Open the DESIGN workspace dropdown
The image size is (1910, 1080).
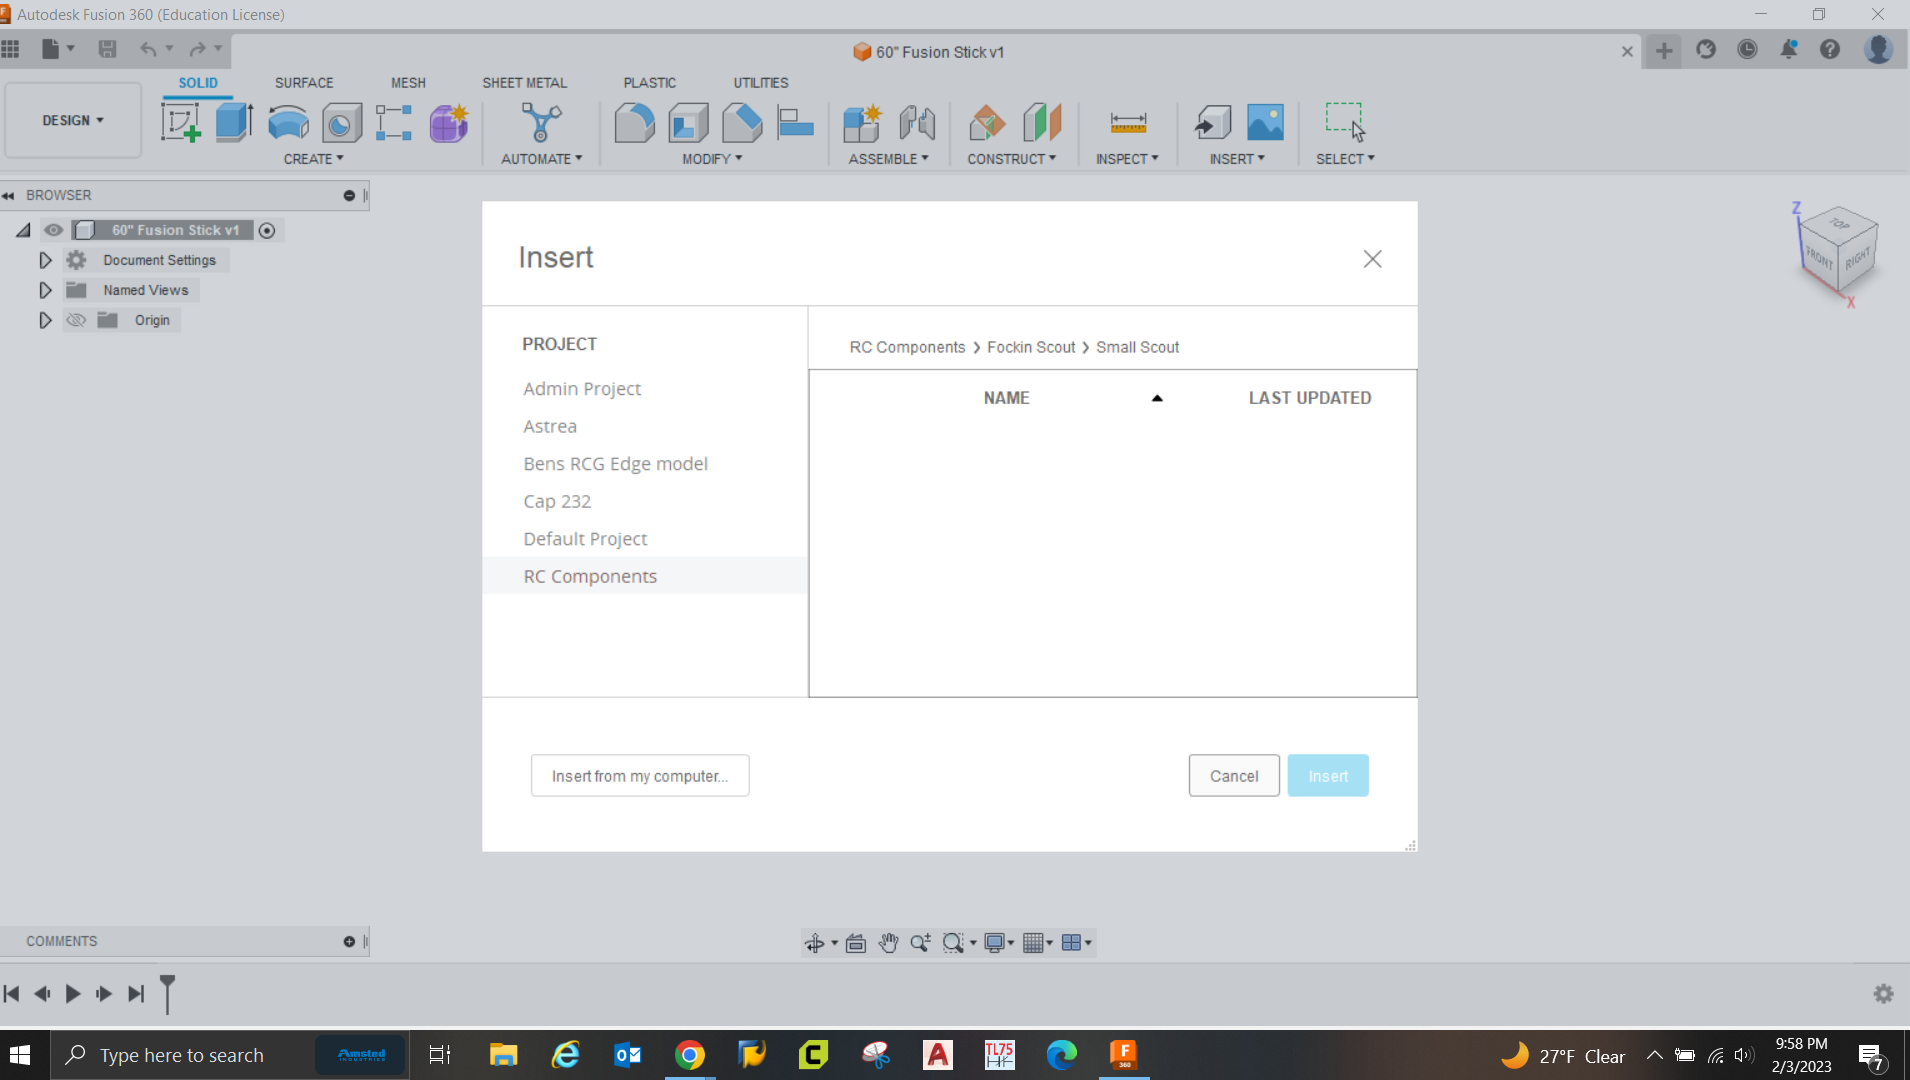pyautogui.click(x=72, y=120)
